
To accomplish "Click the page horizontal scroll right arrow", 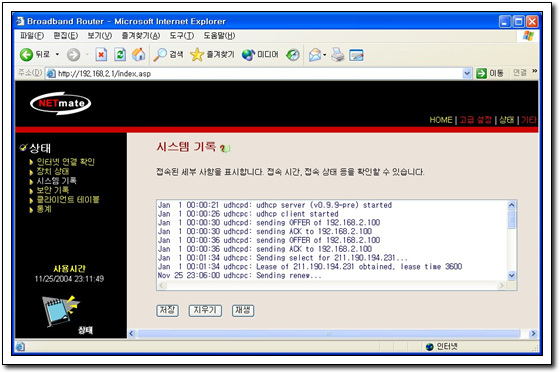I will pos(533,334).
